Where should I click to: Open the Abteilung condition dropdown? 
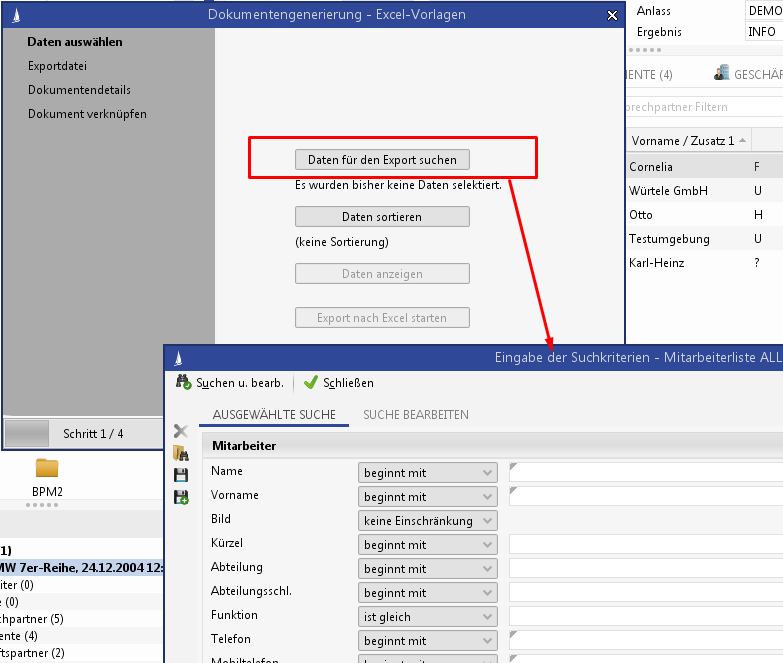point(428,569)
